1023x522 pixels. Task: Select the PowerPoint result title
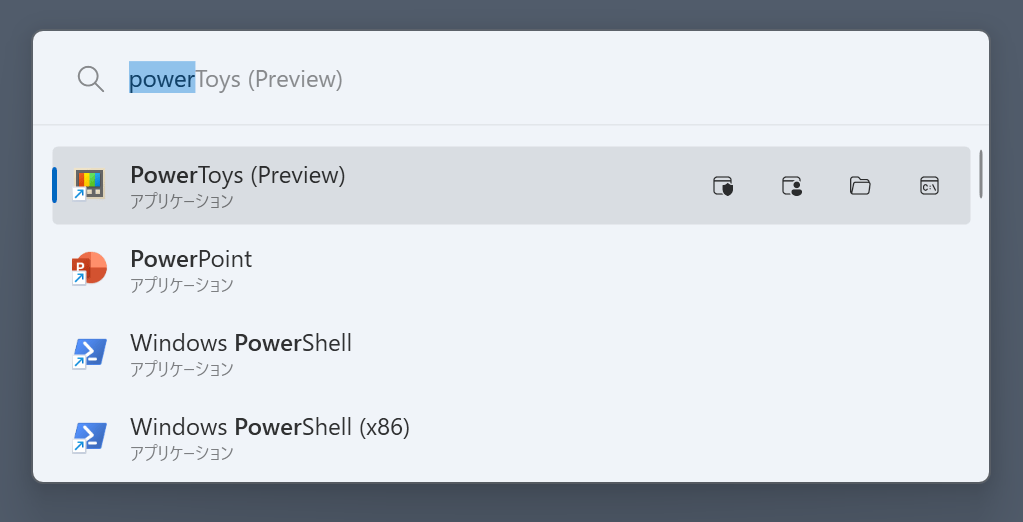[x=191, y=259]
